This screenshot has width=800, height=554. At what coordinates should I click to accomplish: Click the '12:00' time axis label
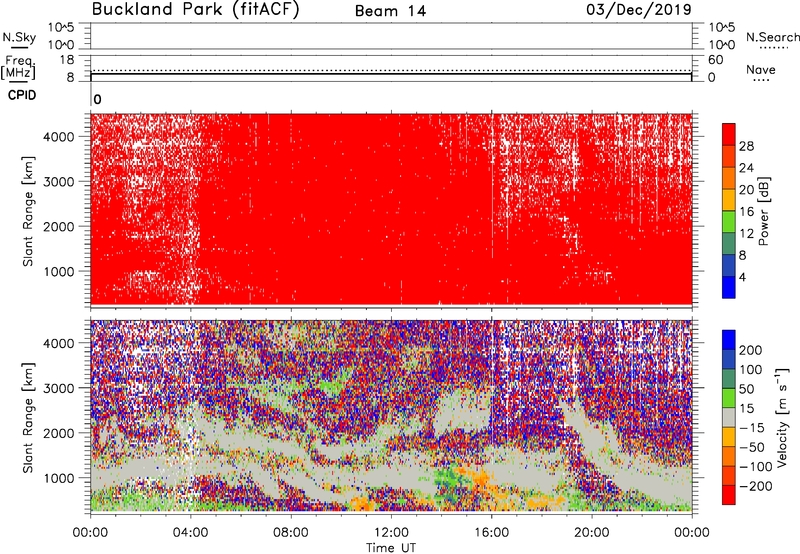[391, 533]
